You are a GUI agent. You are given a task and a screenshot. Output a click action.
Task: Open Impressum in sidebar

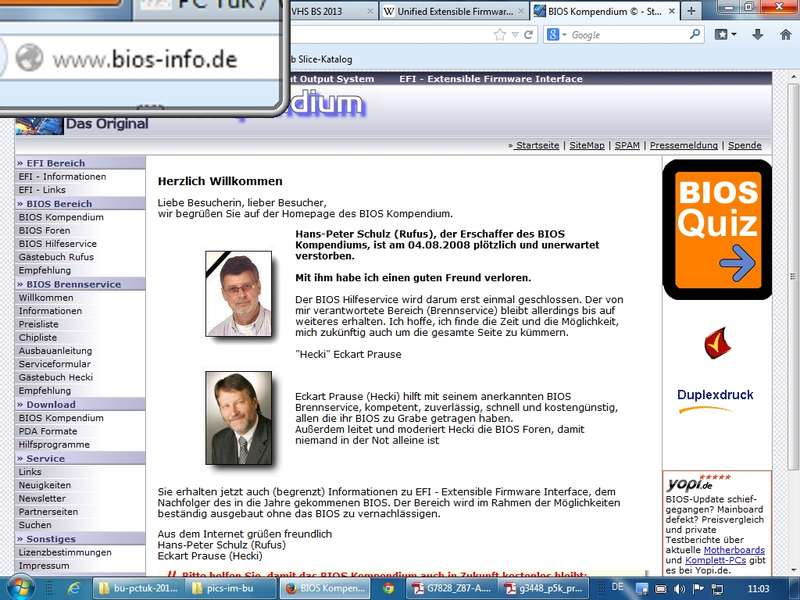coord(44,566)
